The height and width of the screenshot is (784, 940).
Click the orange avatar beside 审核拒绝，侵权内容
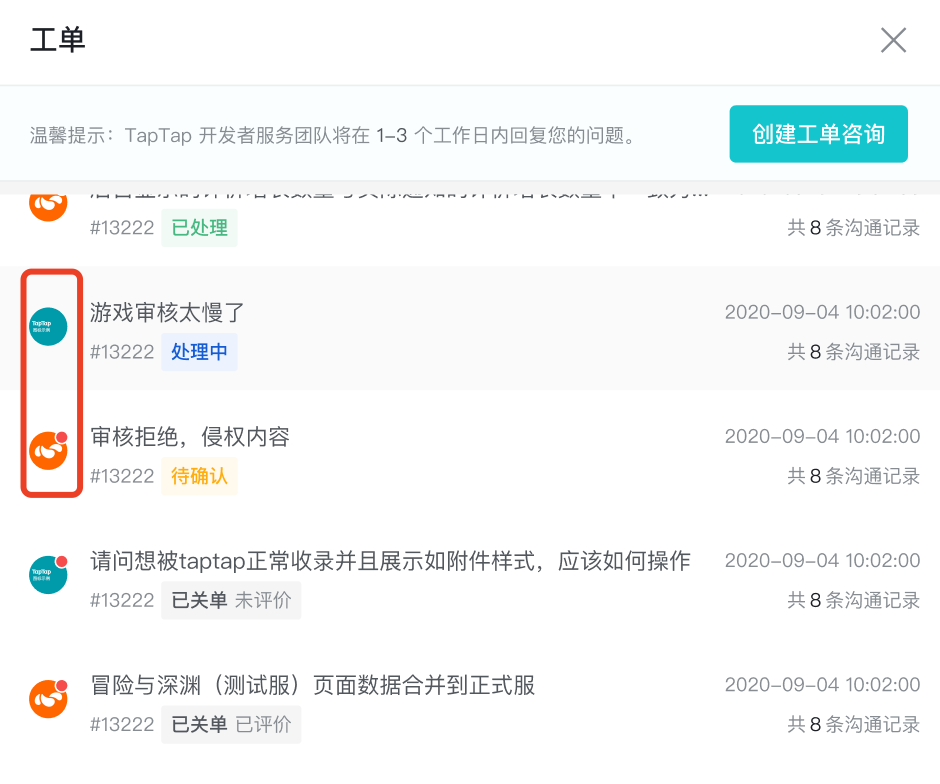pos(49,450)
